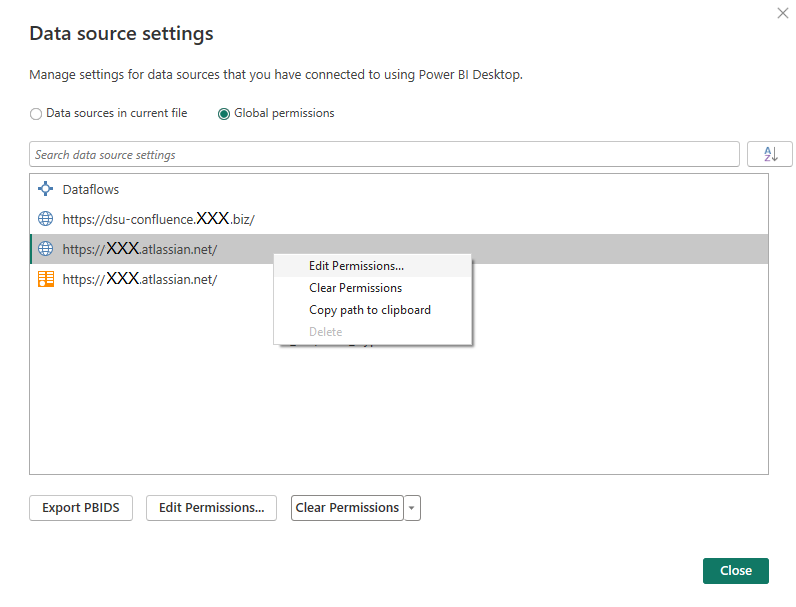Screen dimensions: 796x607
Task: Close dialog with the X icon
Action: coord(782,13)
